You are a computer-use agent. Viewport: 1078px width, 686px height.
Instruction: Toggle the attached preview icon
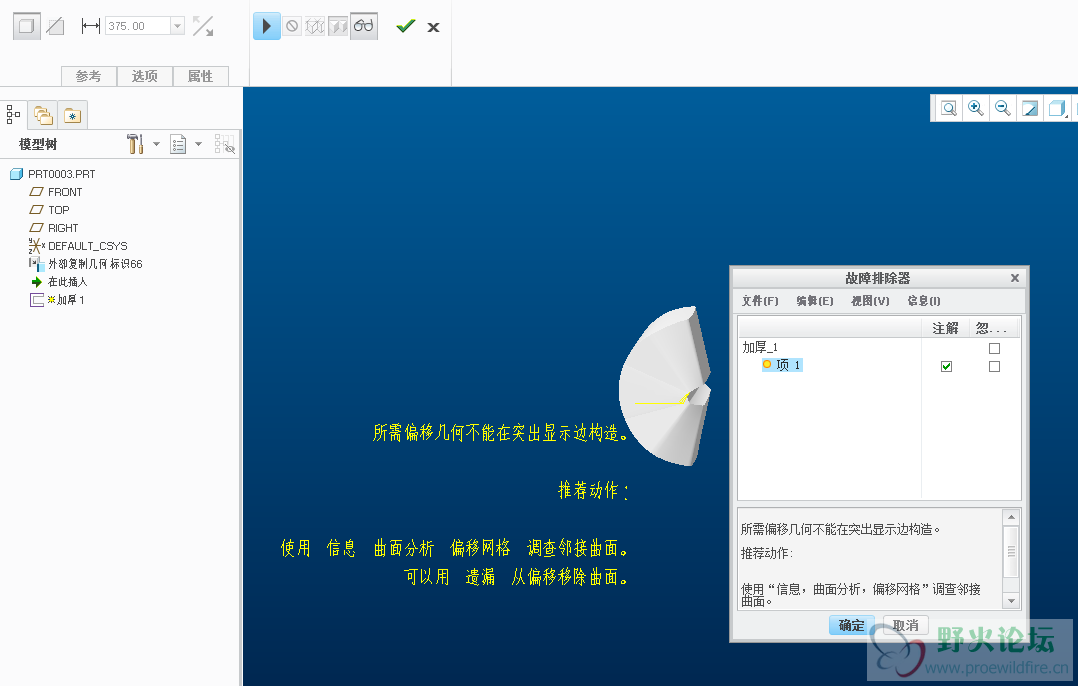[x=338, y=26]
